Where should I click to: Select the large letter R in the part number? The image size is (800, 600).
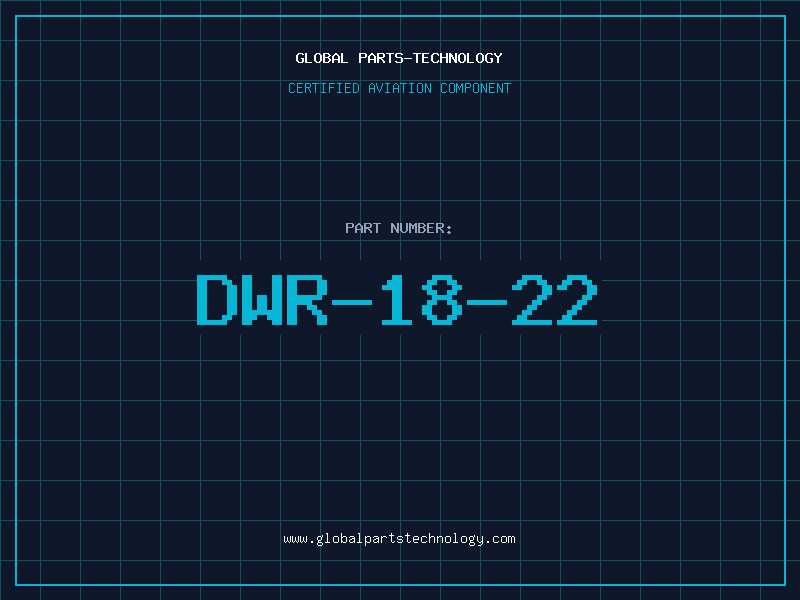pos(307,300)
